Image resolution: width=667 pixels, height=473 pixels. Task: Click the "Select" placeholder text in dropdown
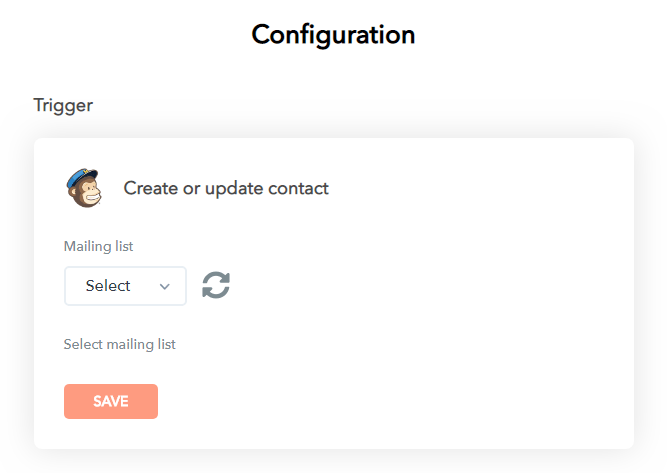108,286
